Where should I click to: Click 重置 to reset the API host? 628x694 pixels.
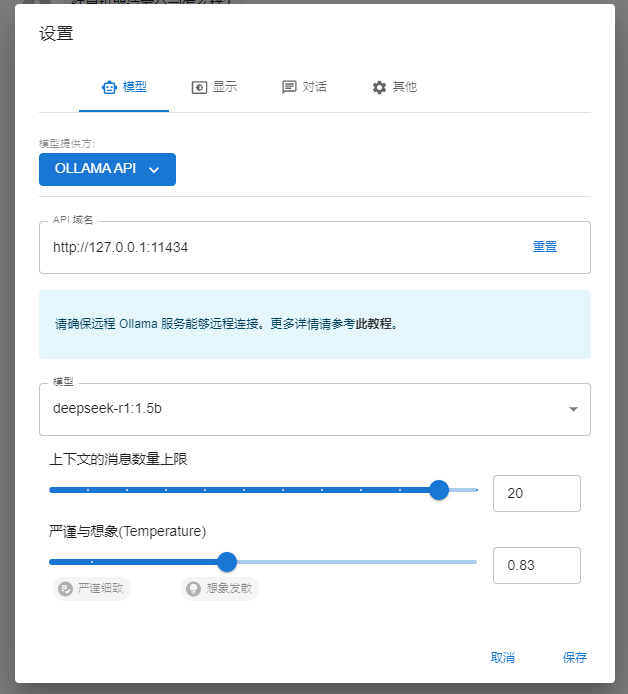[545, 247]
